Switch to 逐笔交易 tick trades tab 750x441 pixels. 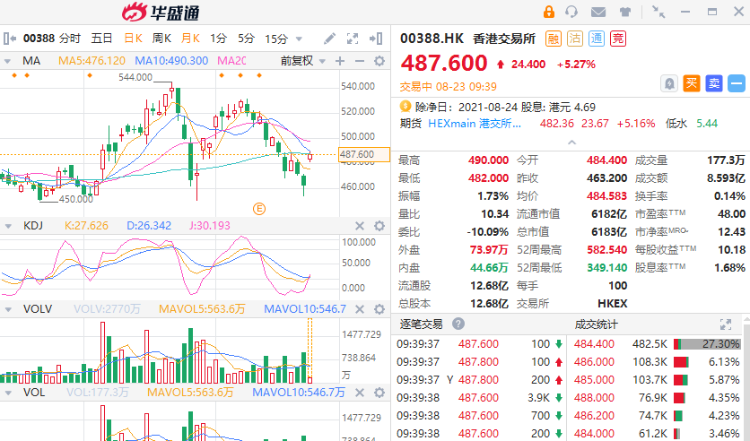tap(421, 324)
